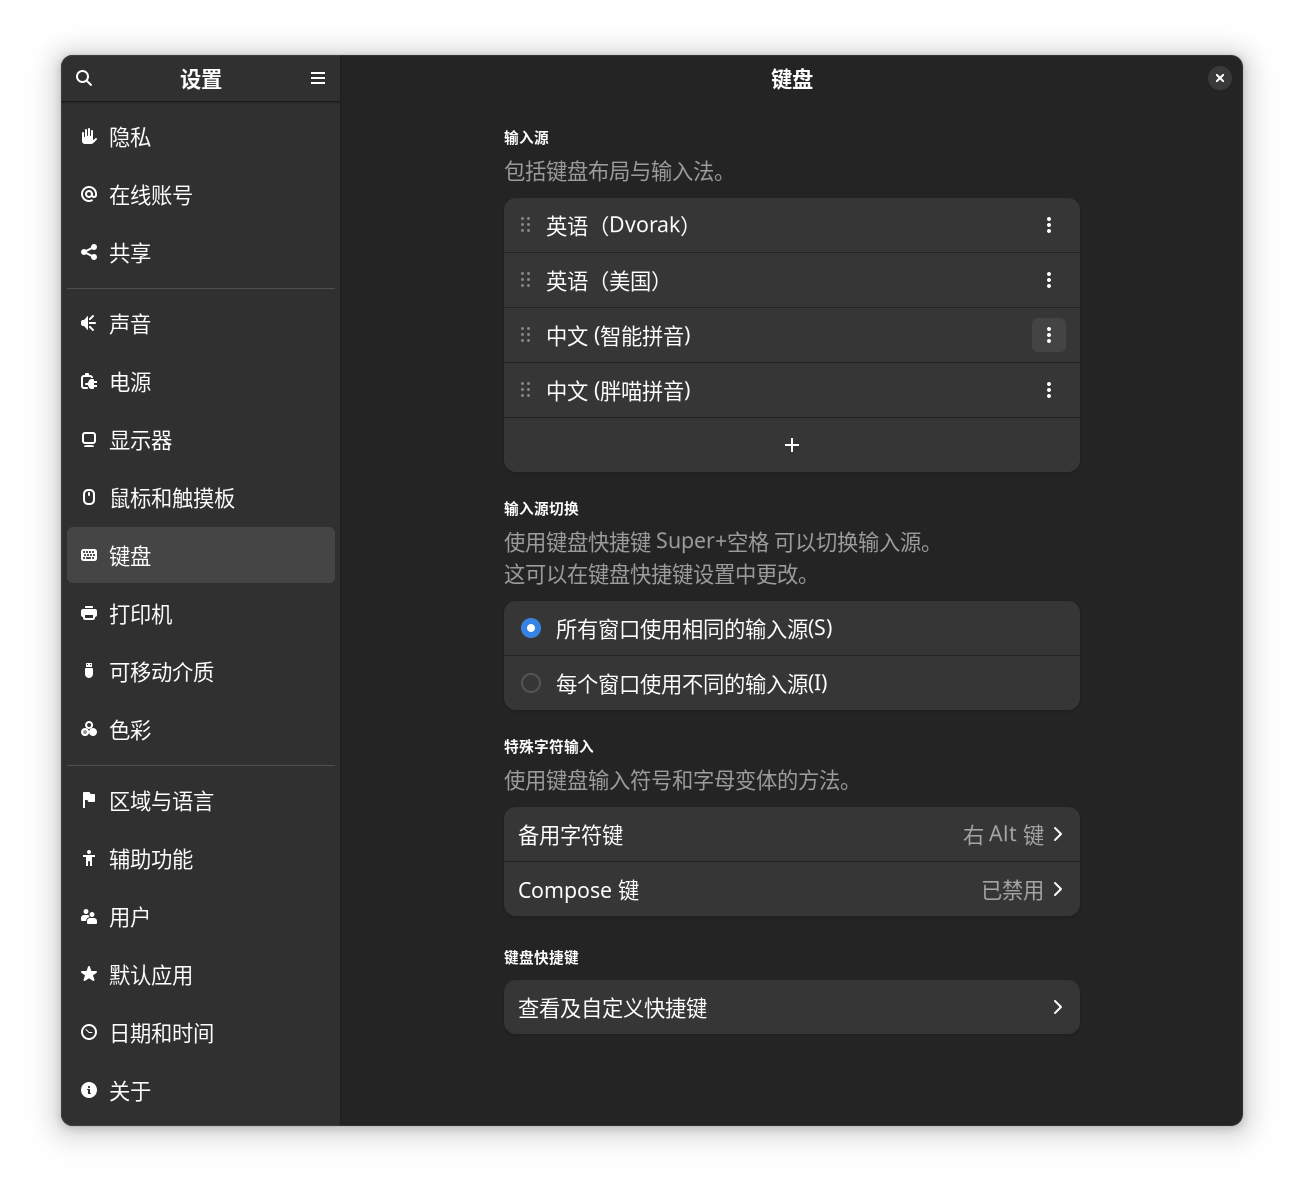Open the Compose 键 row
Viewport: 1304px width, 1193px height.
[792, 889]
